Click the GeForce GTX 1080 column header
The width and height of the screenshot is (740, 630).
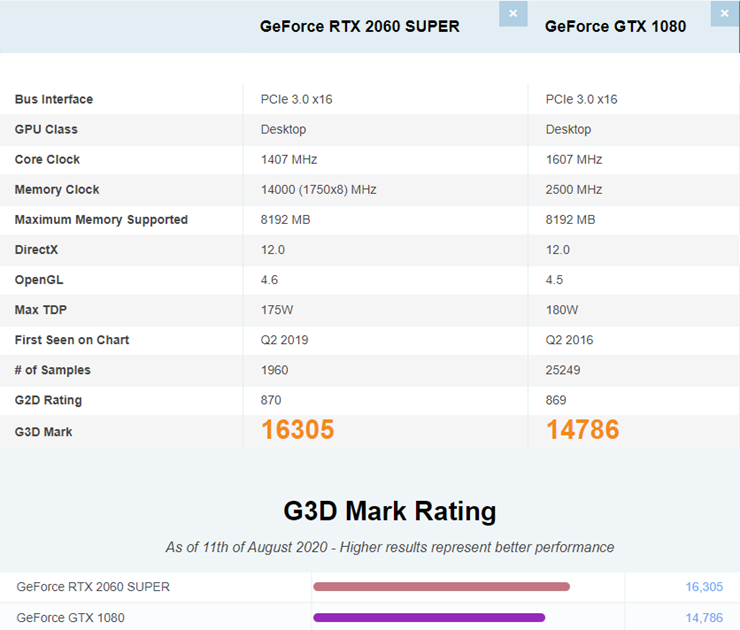[x=615, y=26]
